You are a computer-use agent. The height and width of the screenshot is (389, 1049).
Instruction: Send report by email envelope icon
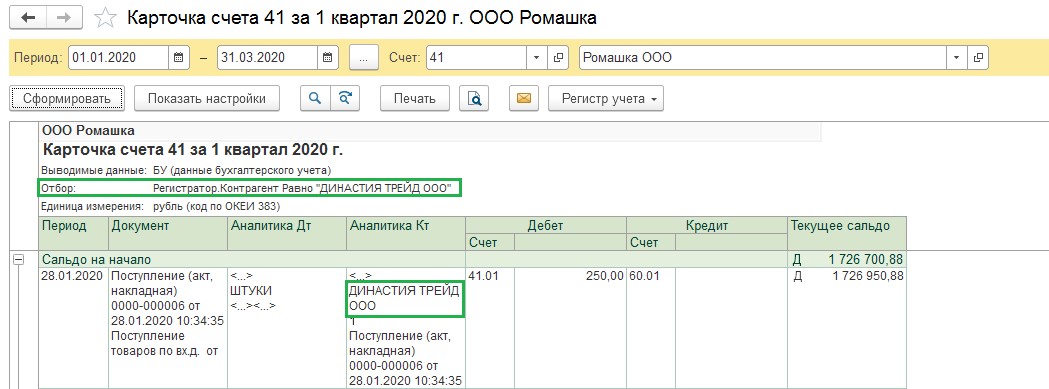point(523,98)
